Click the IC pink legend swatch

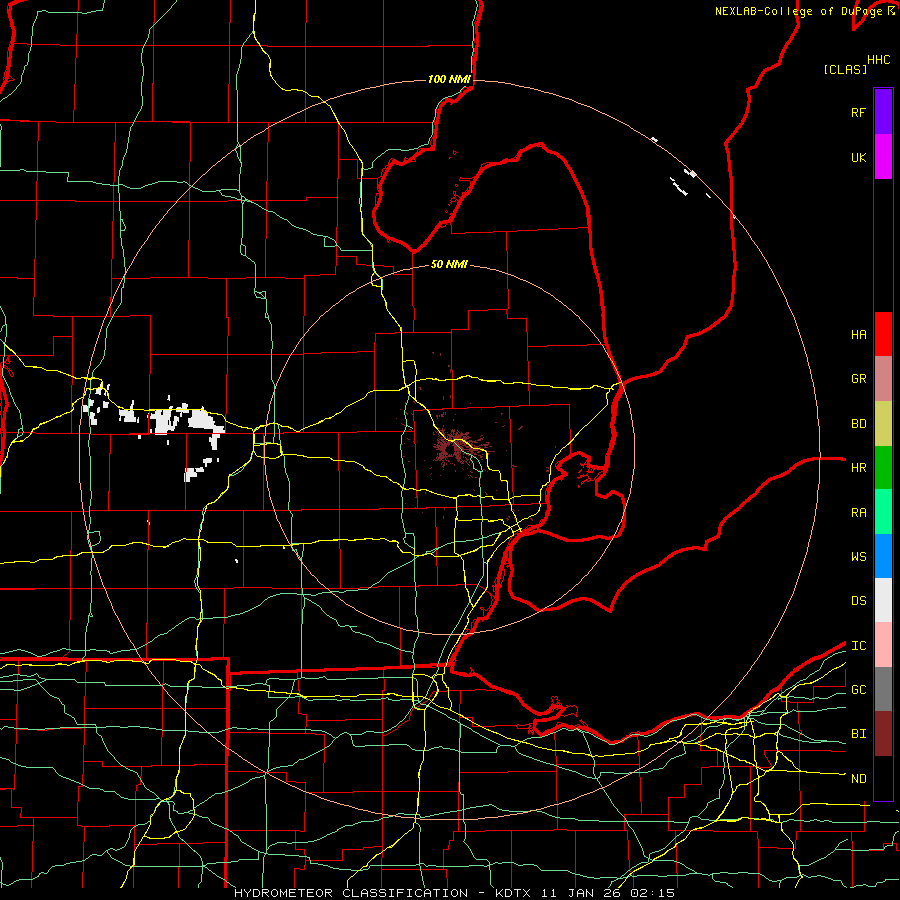click(x=883, y=645)
